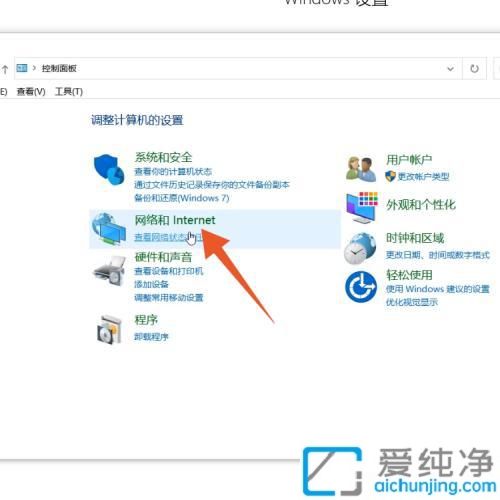Open 网络和 Internet category
Image resolution: width=500 pixels, height=500 pixels.
(x=175, y=220)
